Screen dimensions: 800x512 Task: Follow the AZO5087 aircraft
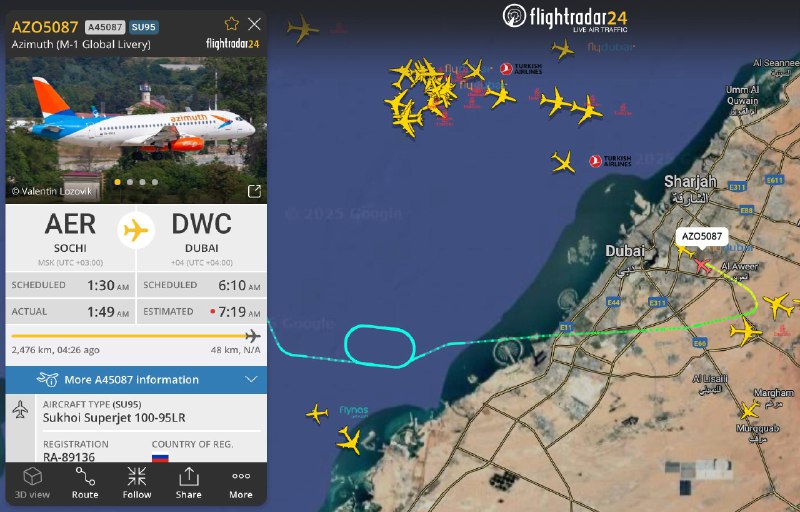[x=137, y=483]
